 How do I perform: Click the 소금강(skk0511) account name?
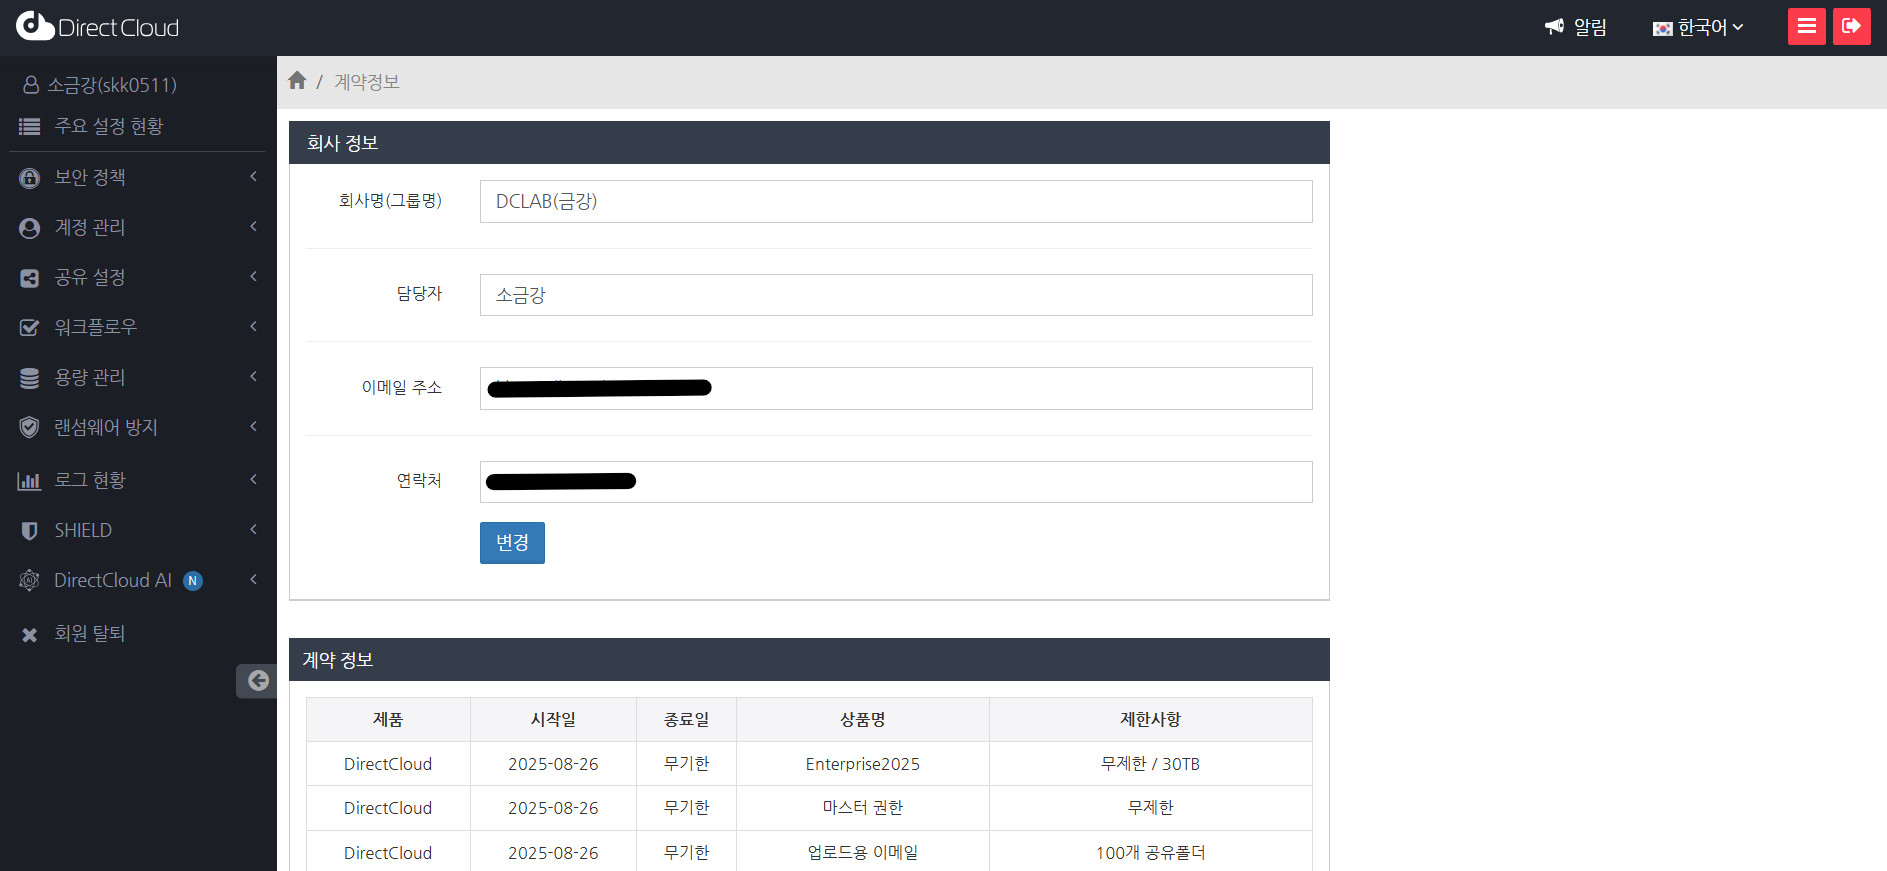(x=112, y=85)
